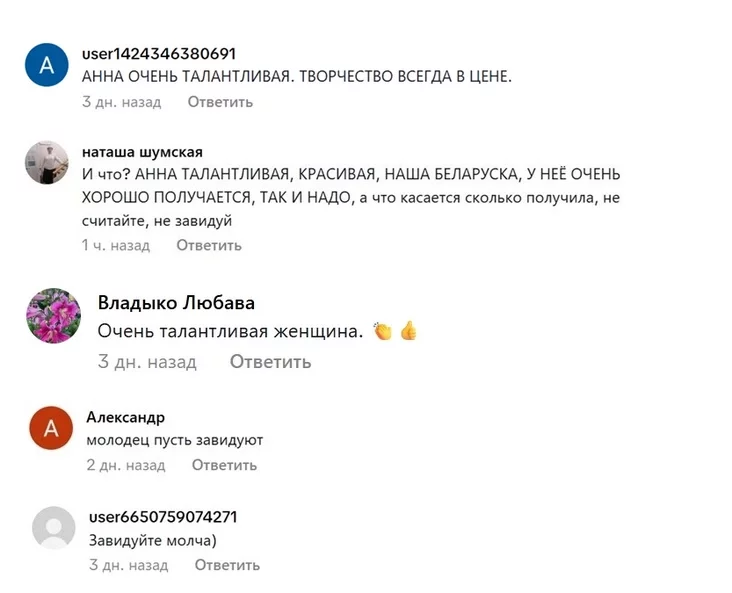Open the Александр username link

(125, 417)
